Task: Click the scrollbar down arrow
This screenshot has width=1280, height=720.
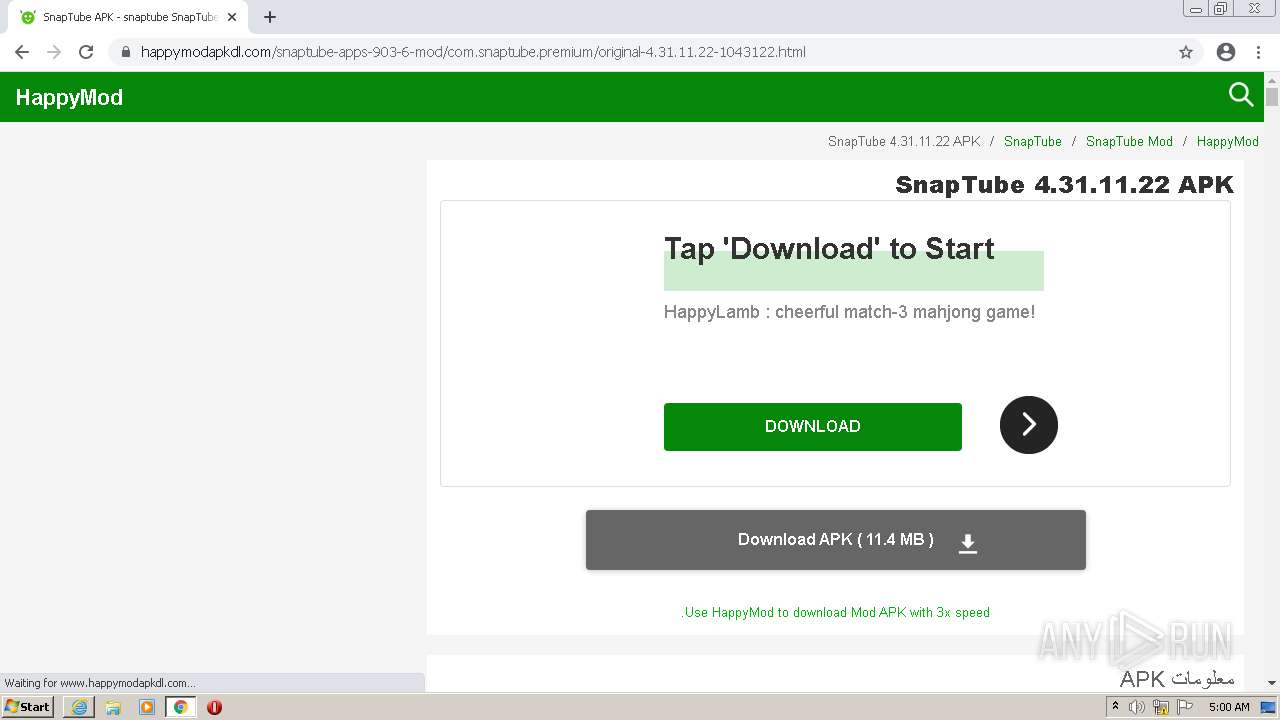Action: point(1272,682)
